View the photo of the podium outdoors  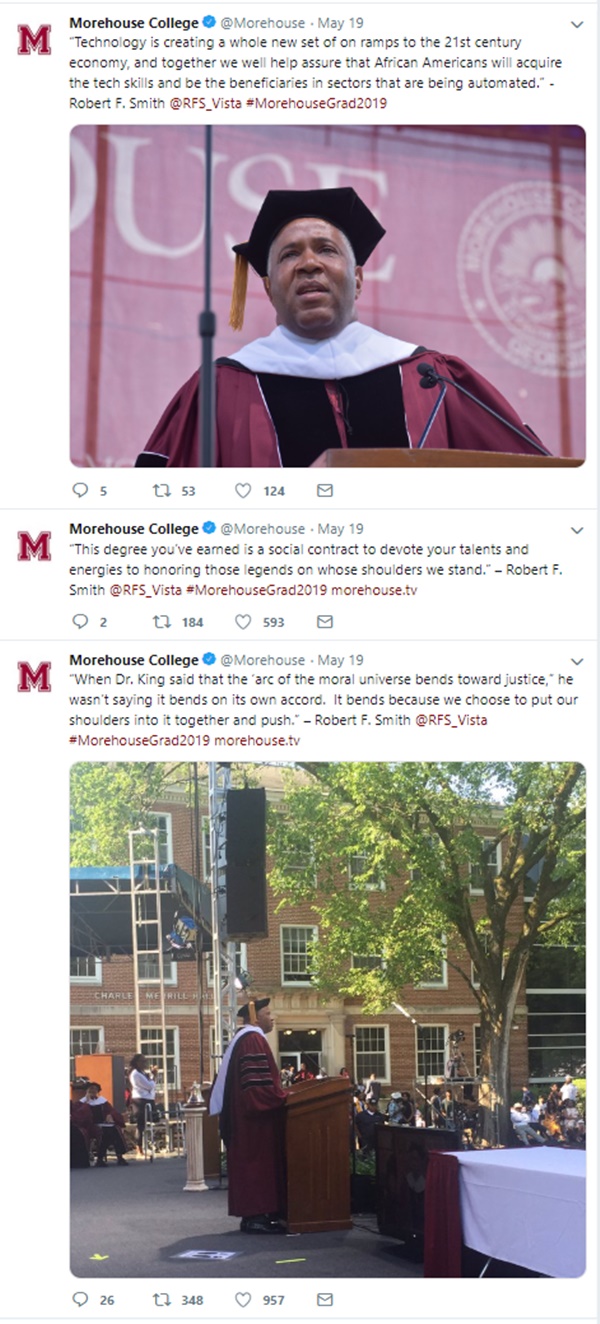(327, 1020)
